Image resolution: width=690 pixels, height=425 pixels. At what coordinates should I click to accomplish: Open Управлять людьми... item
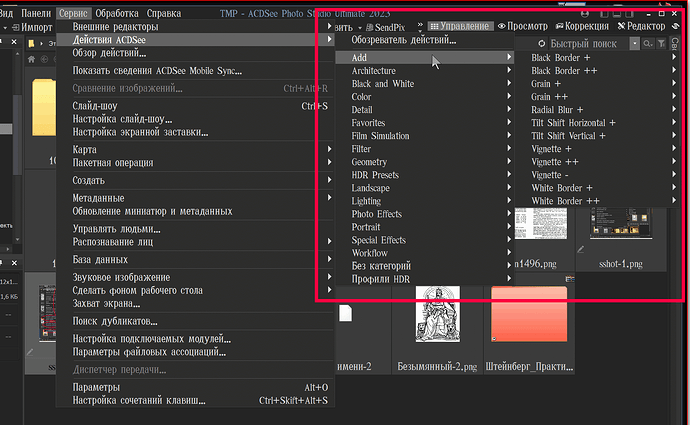195,229
